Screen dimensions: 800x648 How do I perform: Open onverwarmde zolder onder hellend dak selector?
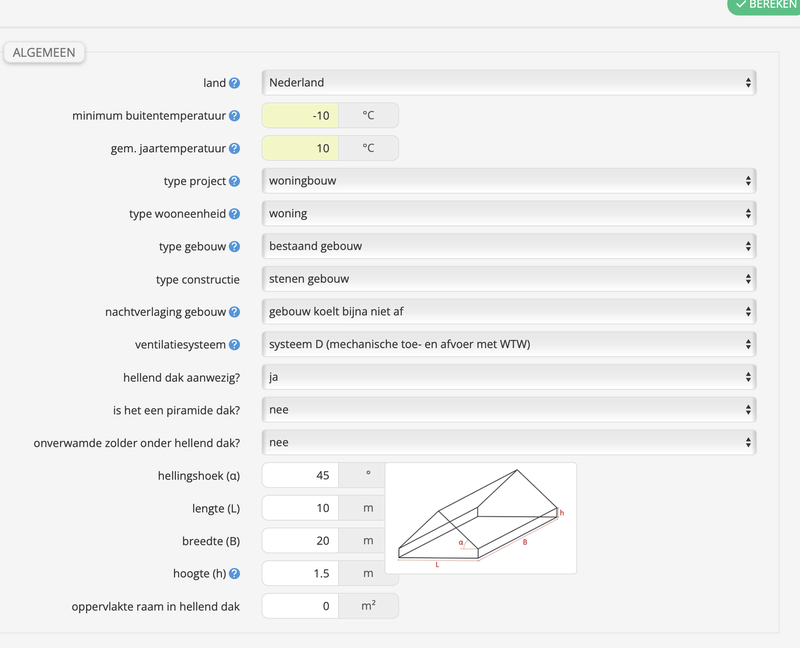[508, 442]
